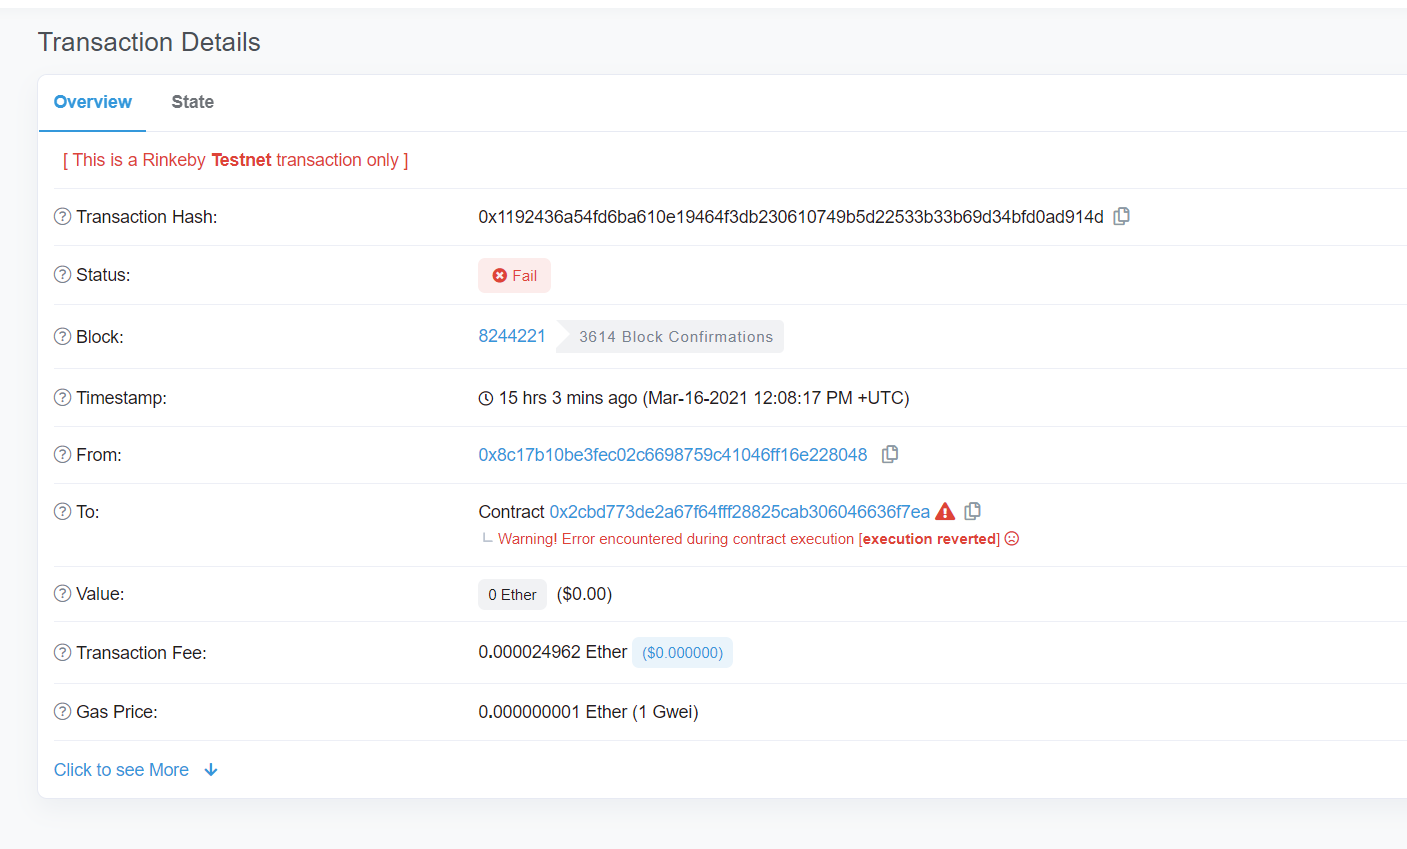Click the ($0.000000) fee value badge
Screen dimensions: 1407x849
pyautogui.click(x=682, y=652)
